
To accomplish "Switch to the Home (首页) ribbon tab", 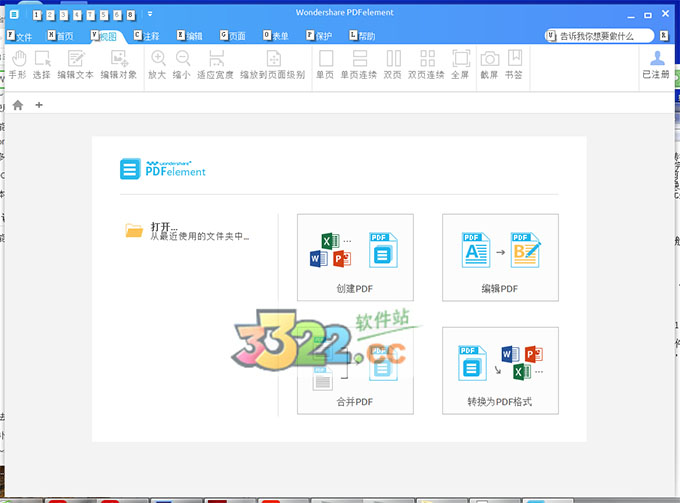I will click(x=60, y=36).
